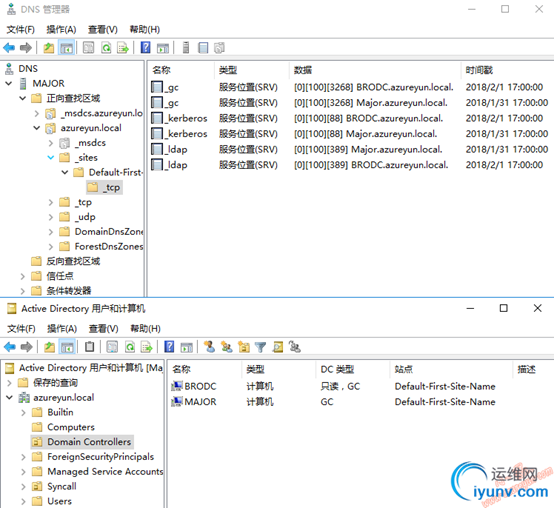The height and width of the screenshot is (508, 554).
Task: Sort DNS records by 时间戳 column header
Action: [x=507, y=70]
